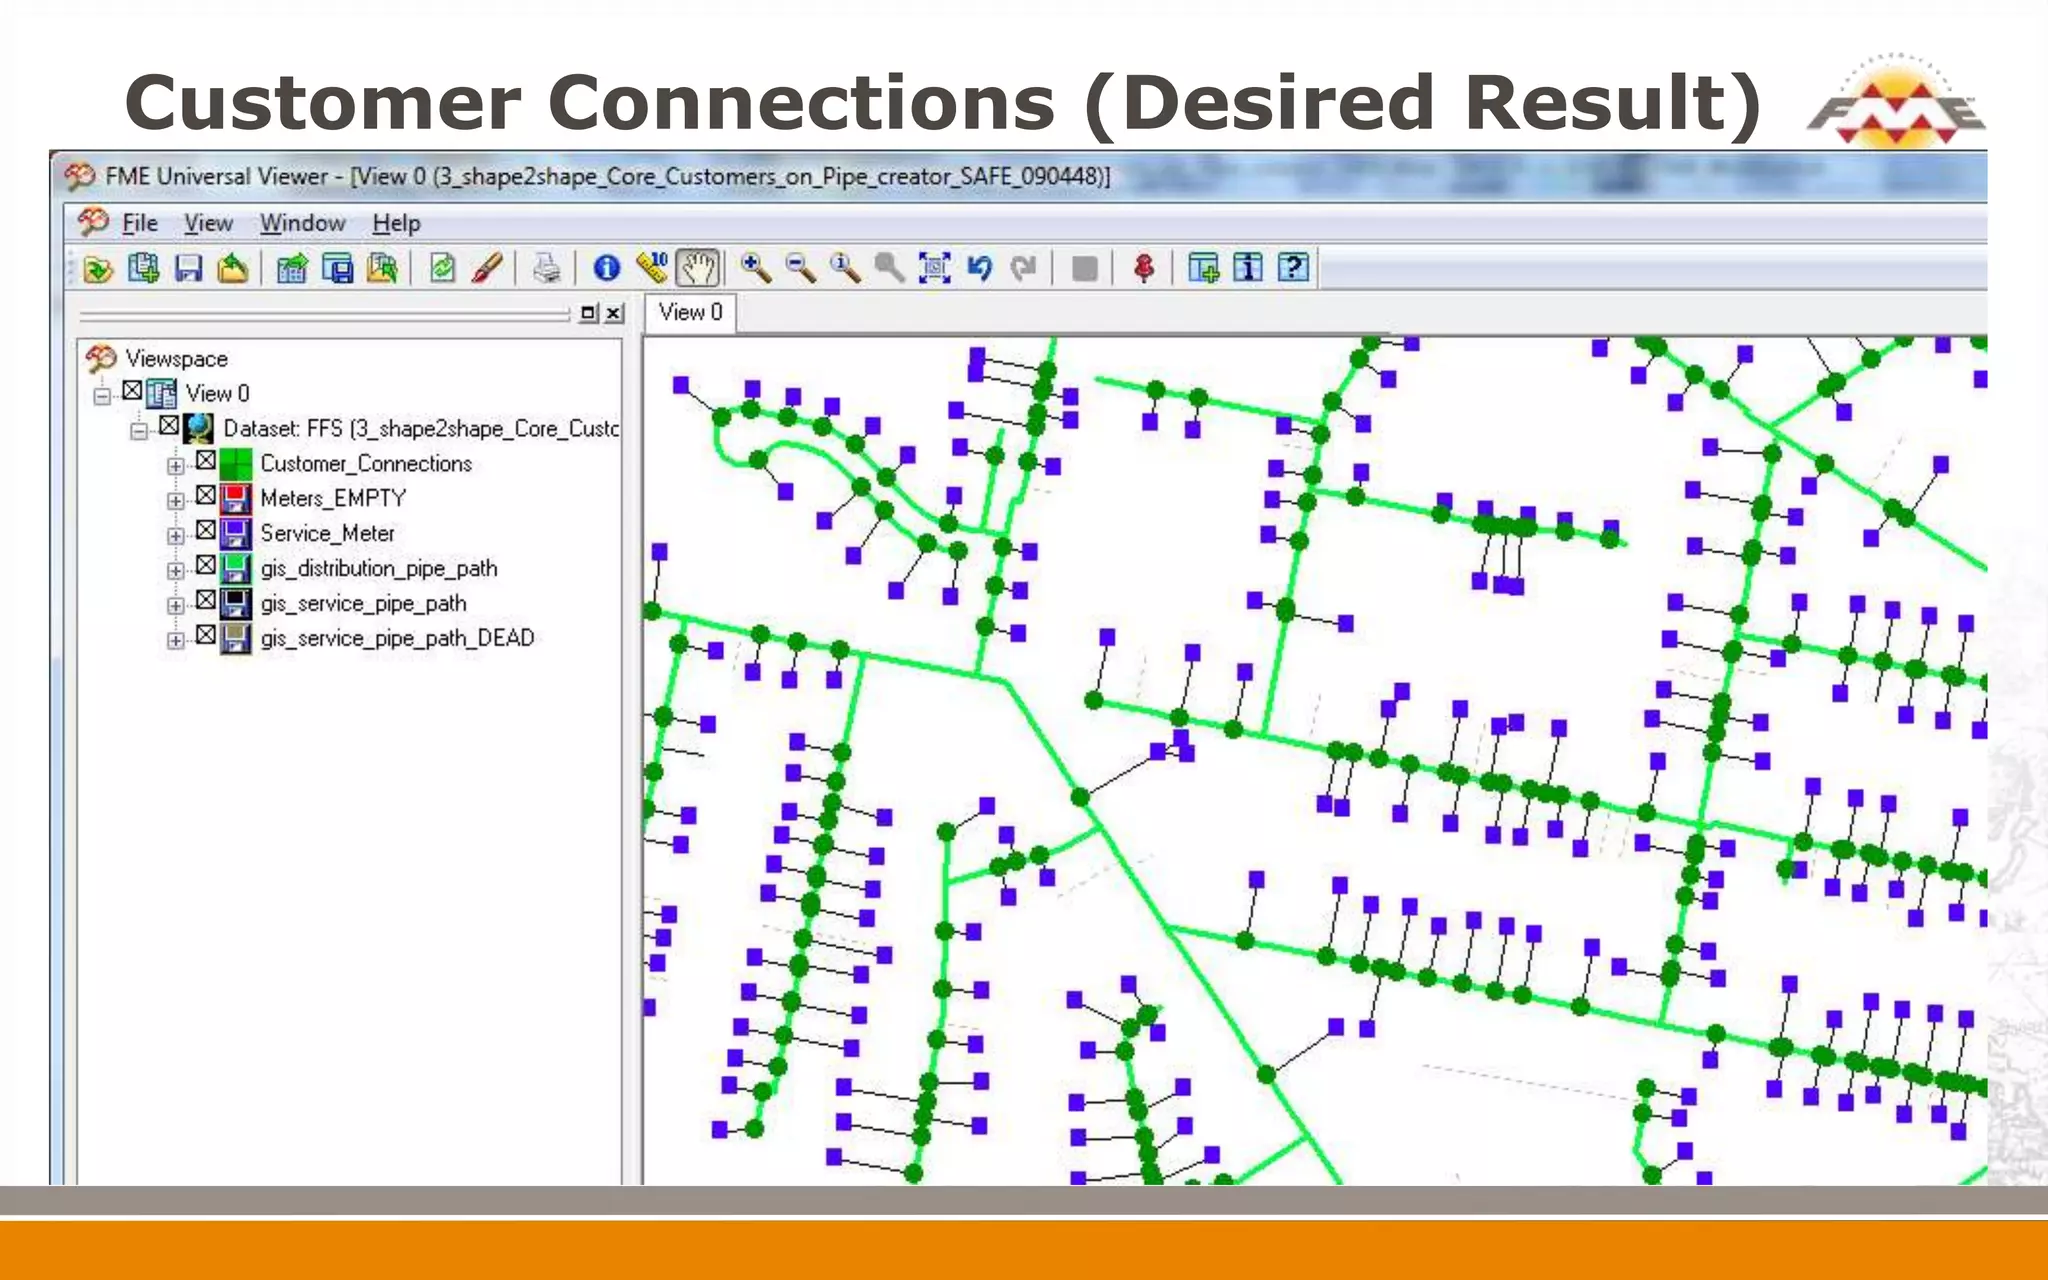The width and height of the screenshot is (2048, 1280).
Task: Click the yellow pages with green arrow icon
Action: (383, 268)
